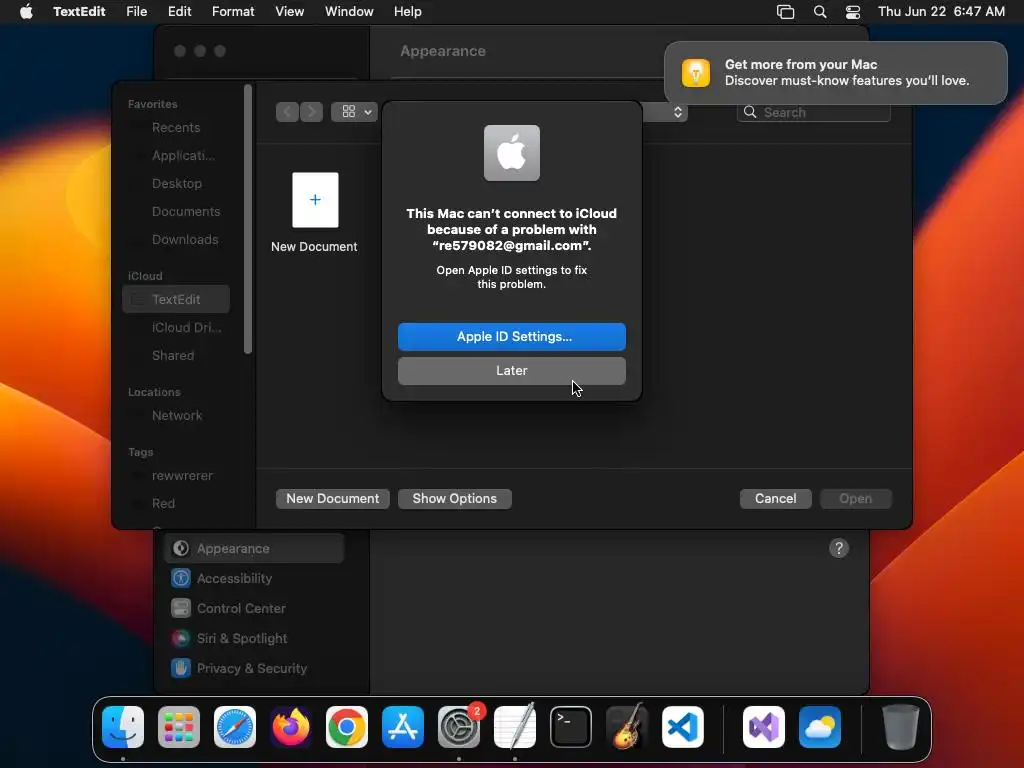Open the File menu
The width and height of the screenshot is (1024, 768).
136,11
